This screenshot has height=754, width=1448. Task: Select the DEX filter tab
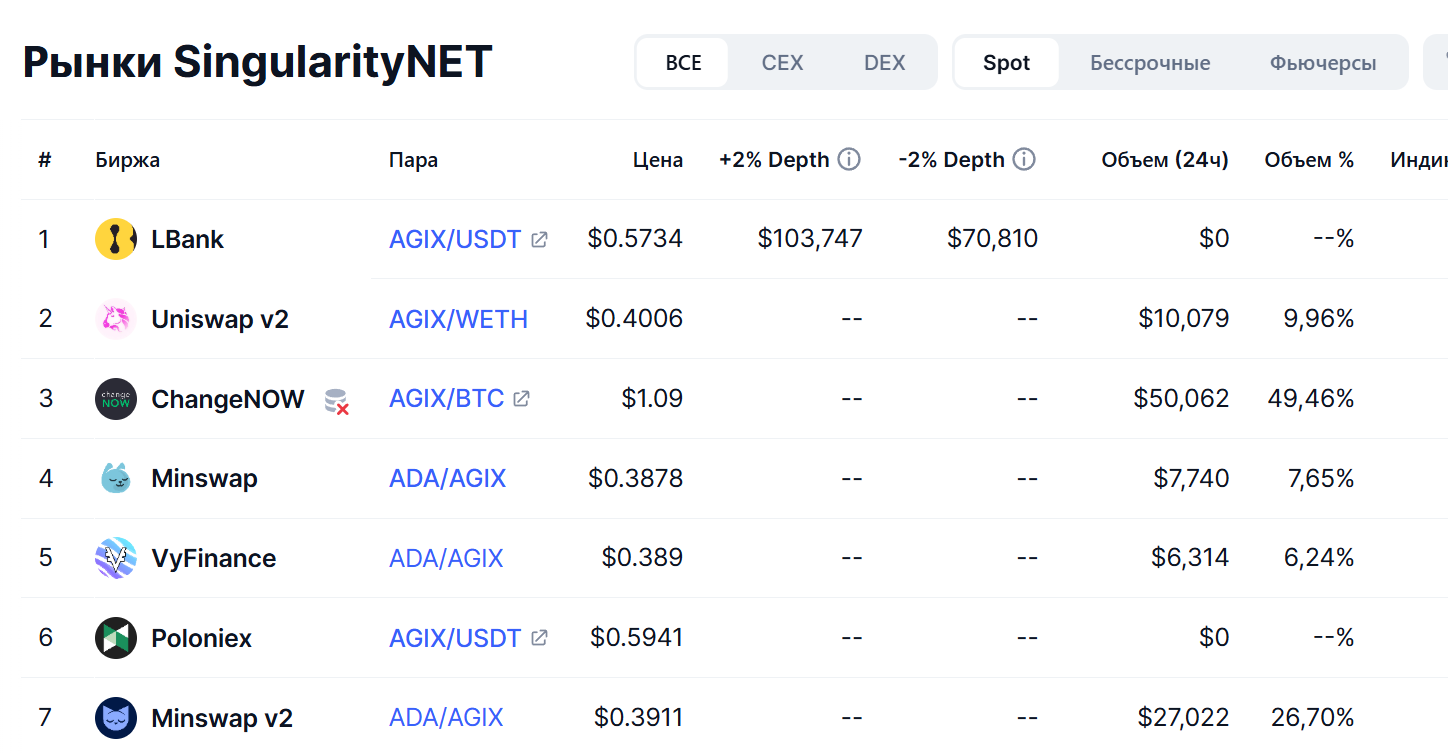[x=884, y=63]
